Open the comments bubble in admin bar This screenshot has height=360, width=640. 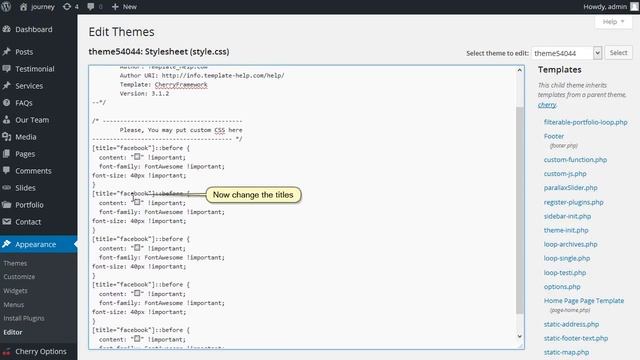91,7
